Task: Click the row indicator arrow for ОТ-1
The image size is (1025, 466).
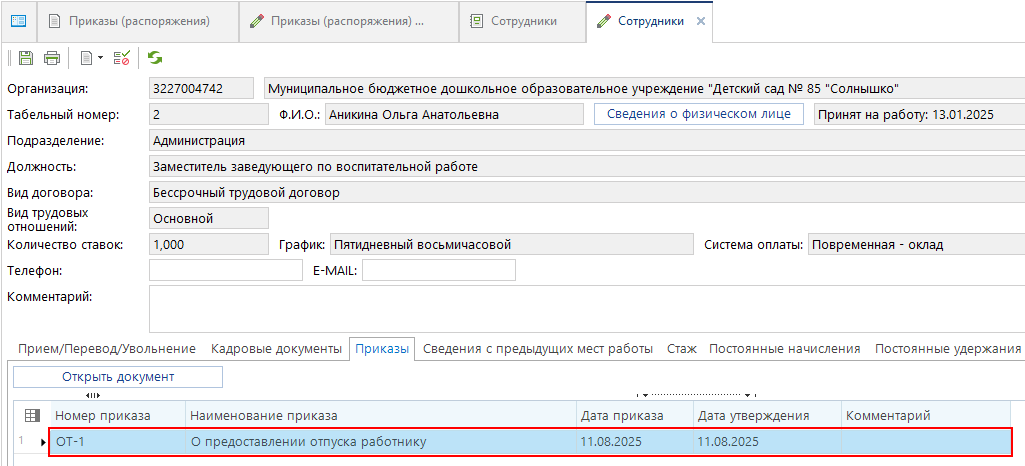Action: (x=42, y=442)
